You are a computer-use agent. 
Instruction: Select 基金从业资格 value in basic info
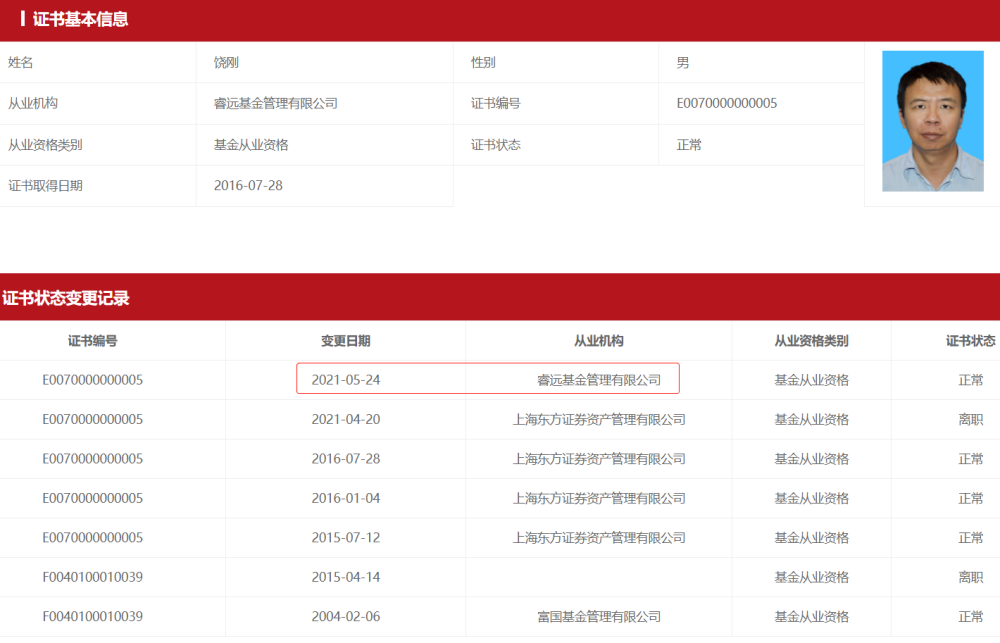coord(251,145)
